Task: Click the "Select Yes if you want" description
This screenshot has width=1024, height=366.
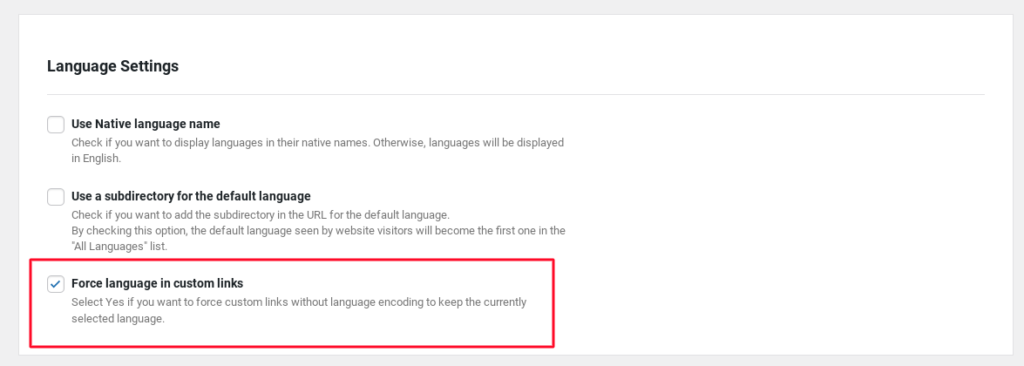Action: click(x=298, y=303)
